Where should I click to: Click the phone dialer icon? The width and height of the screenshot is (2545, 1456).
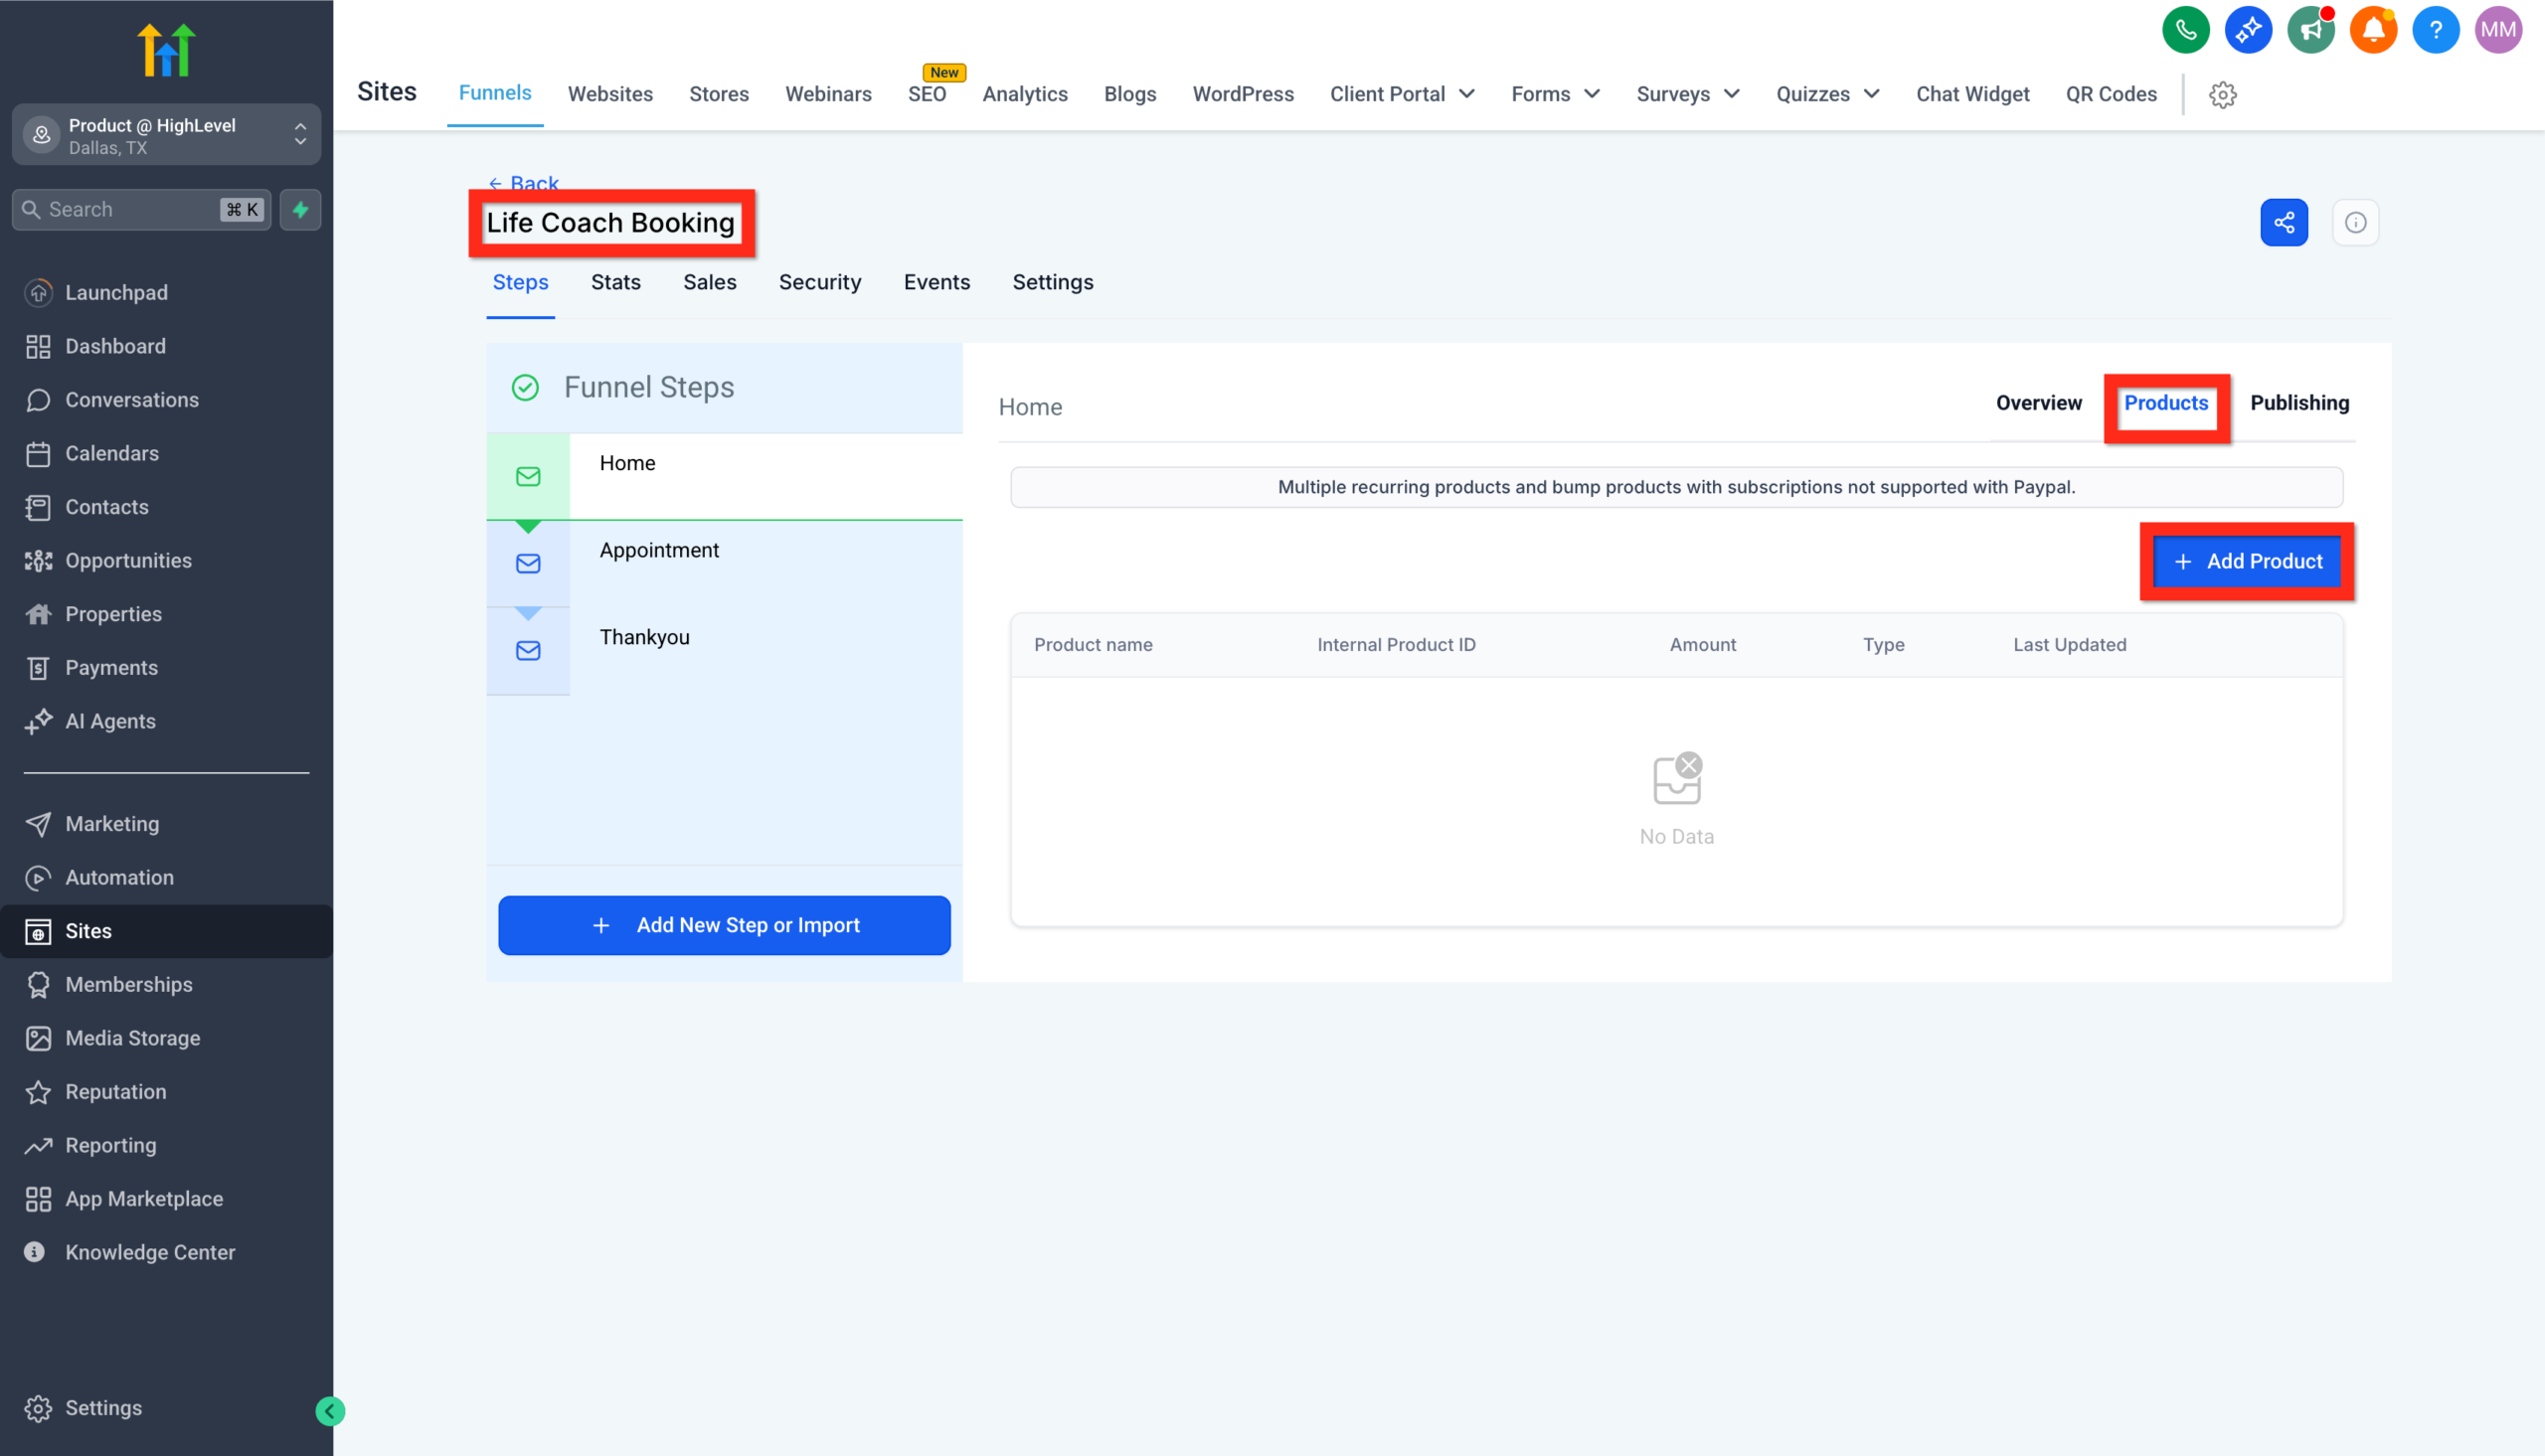2186,30
